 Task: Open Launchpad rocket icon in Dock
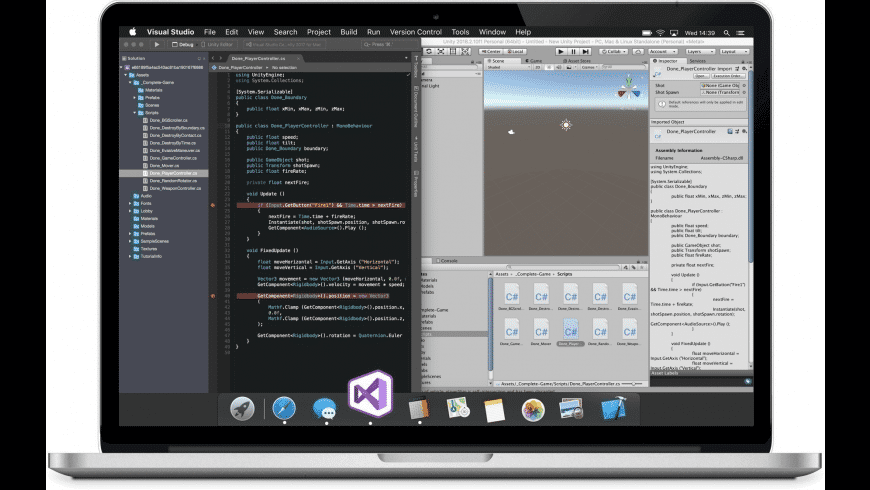[x=242, y=409]
